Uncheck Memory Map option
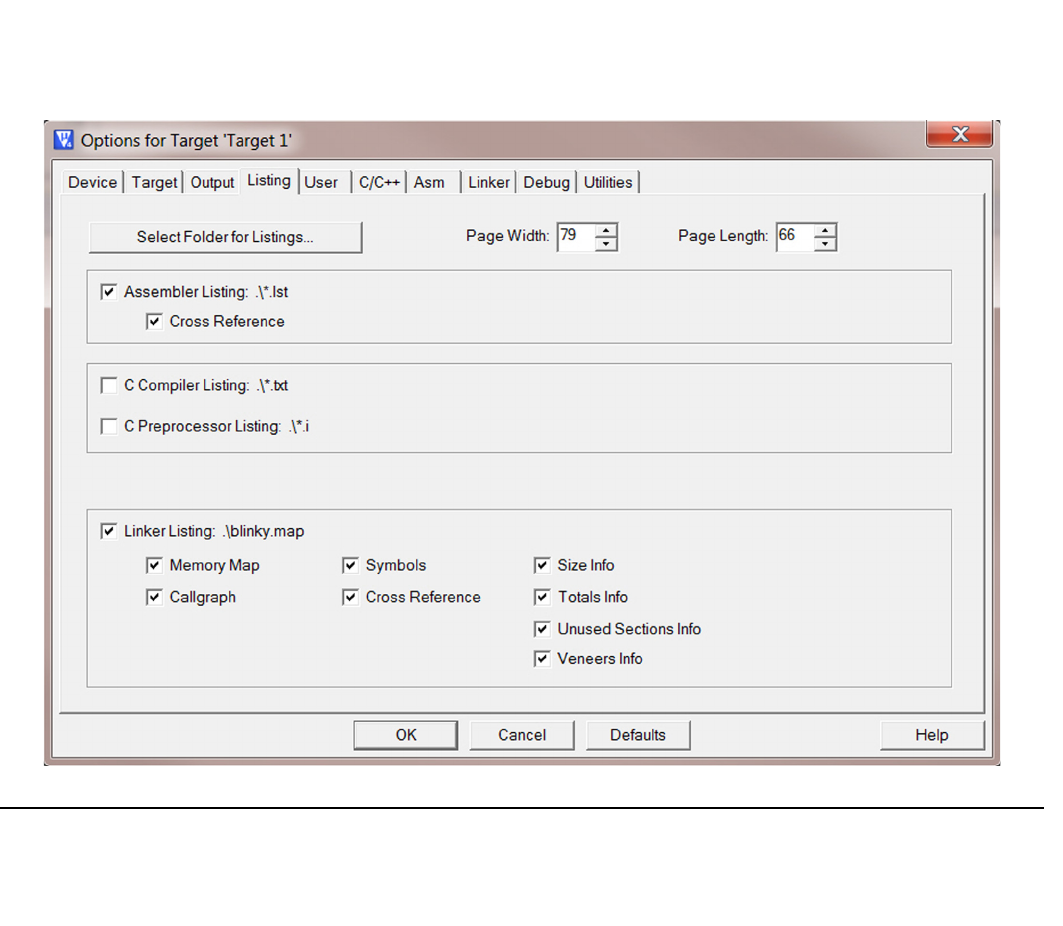This screenshot has width=1063, height=926. [x=154, y=565]
